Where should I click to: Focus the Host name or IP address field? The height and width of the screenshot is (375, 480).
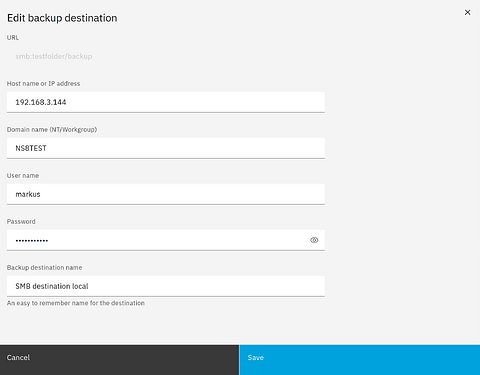coord(166,102)
